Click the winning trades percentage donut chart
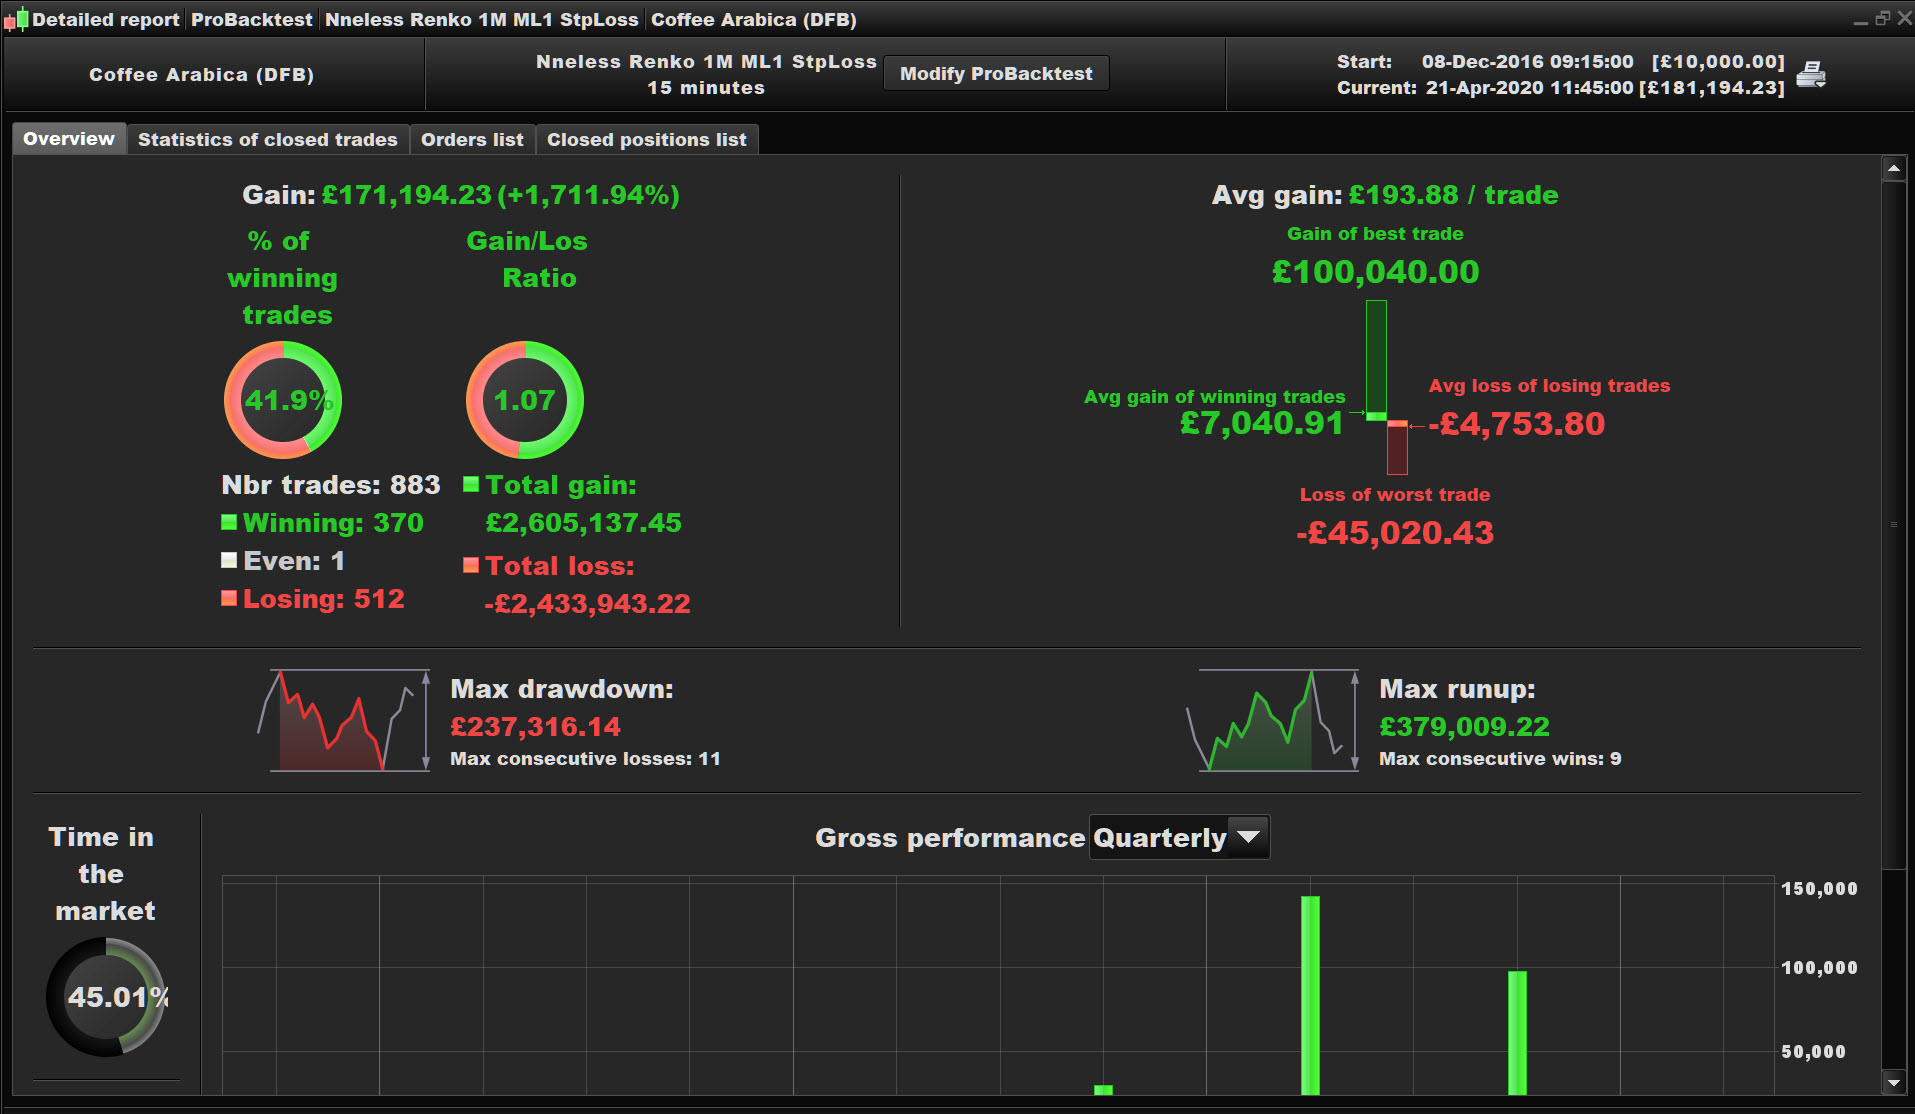Image resolution: width=1915 pixels, height=1114 pixels. pos(283,400)
